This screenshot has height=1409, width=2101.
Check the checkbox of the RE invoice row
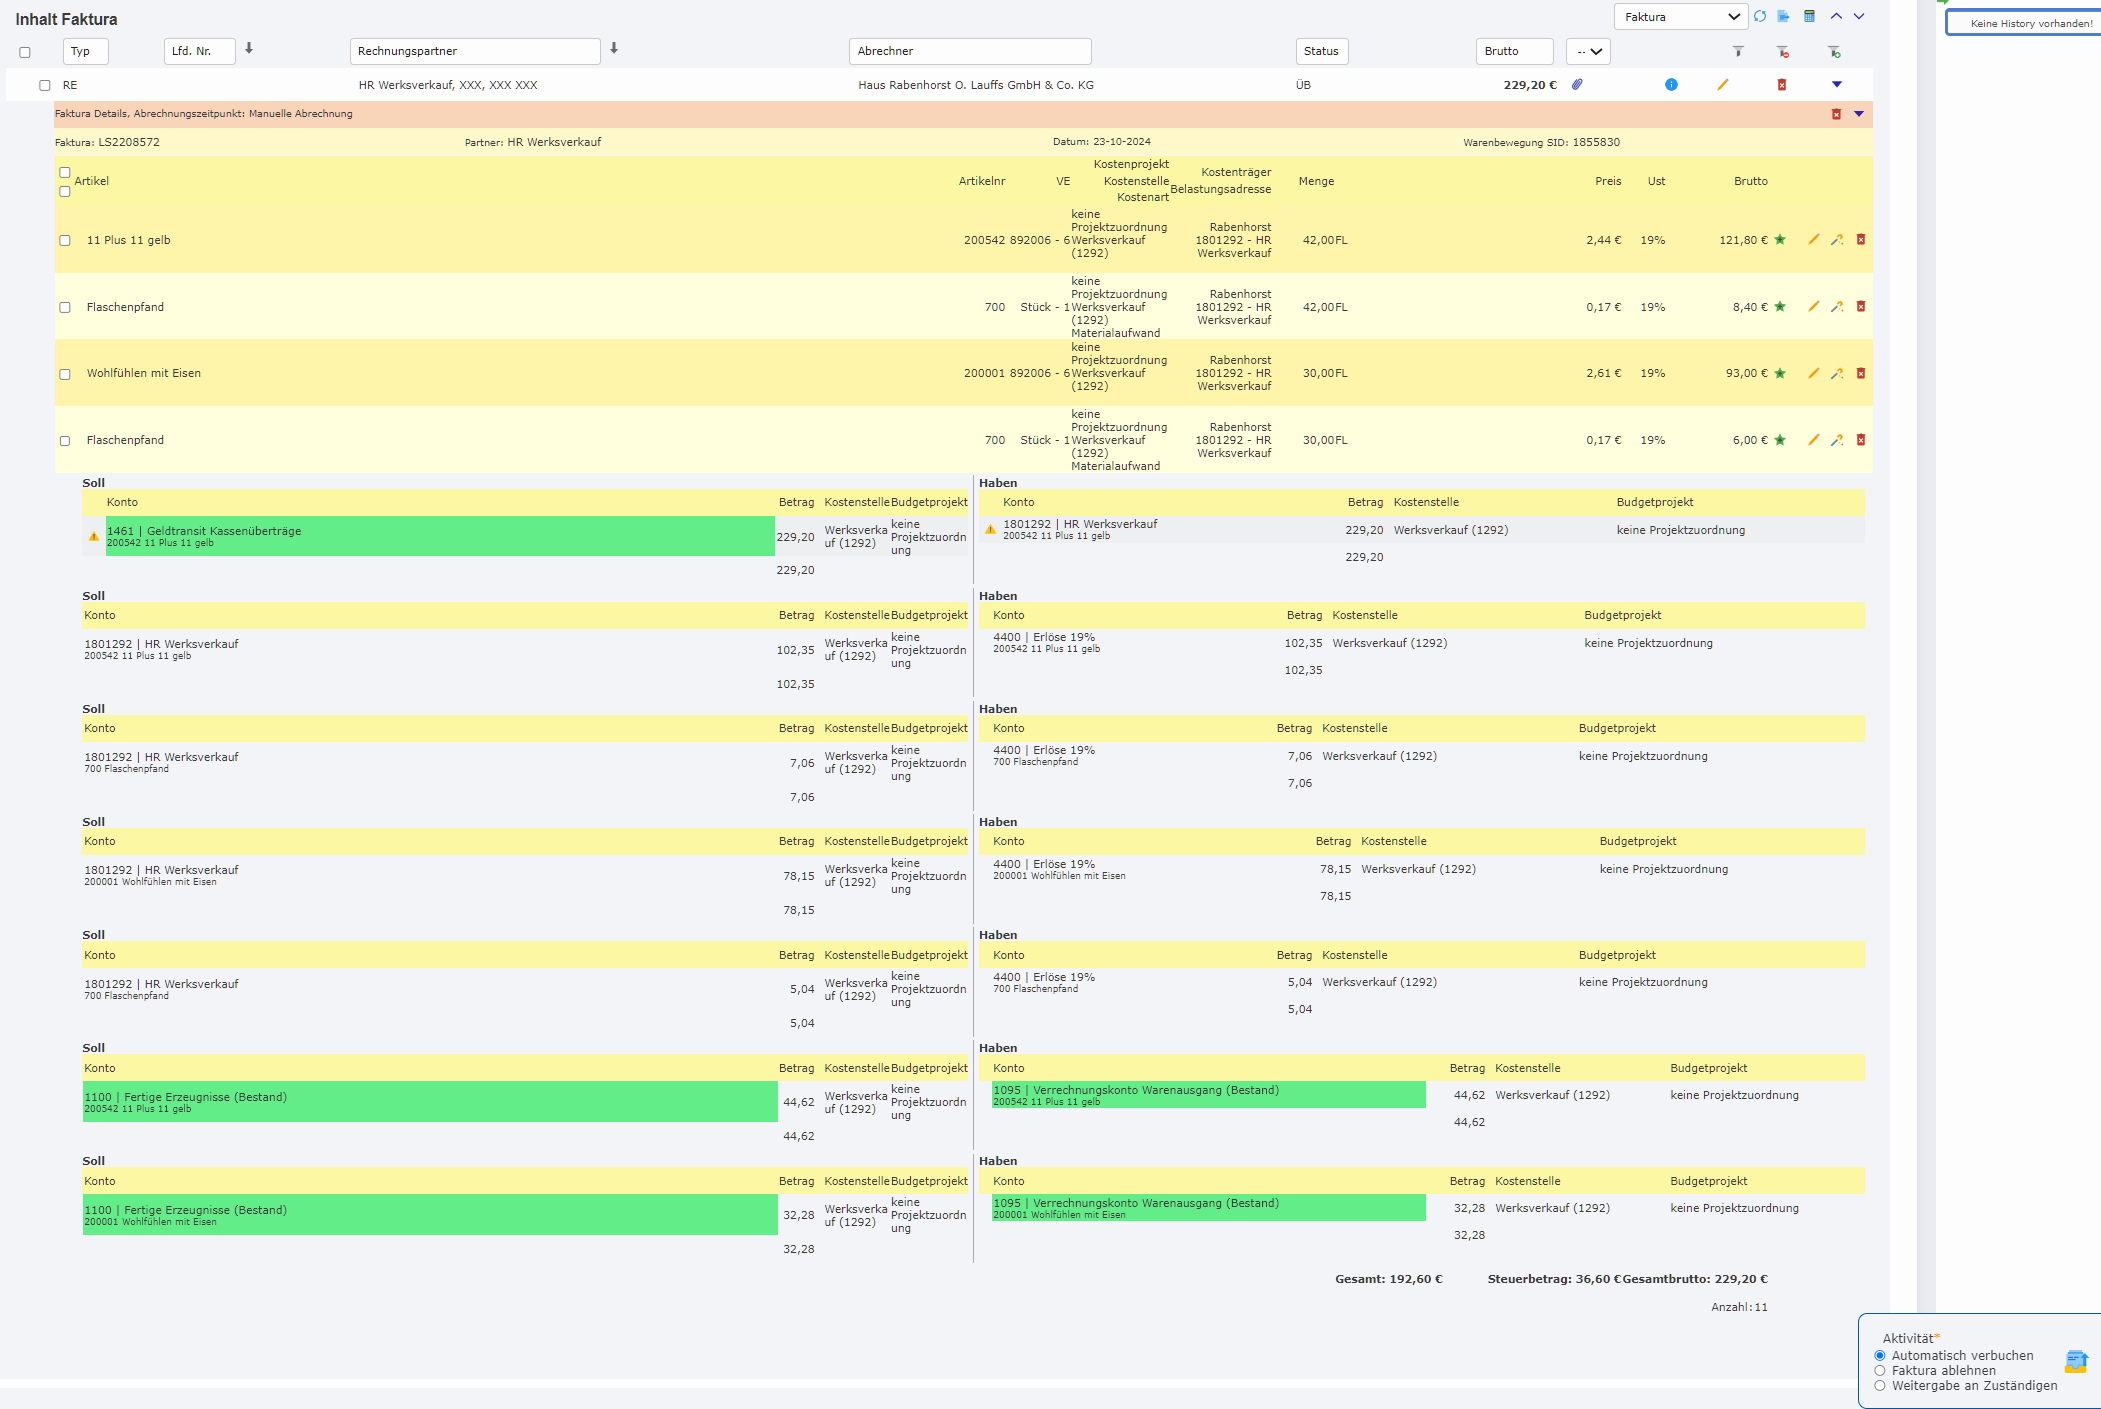pyautogui.click(x=44, y=85)
